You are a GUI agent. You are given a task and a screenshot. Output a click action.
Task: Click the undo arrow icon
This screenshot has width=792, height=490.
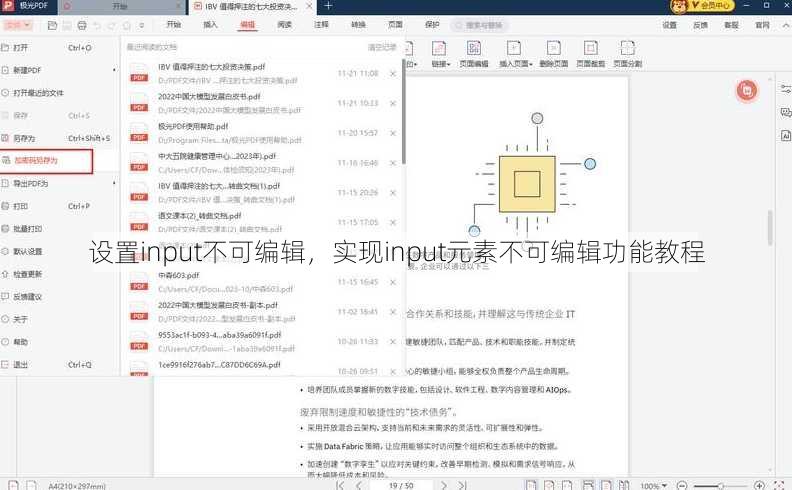click(97, 25)
